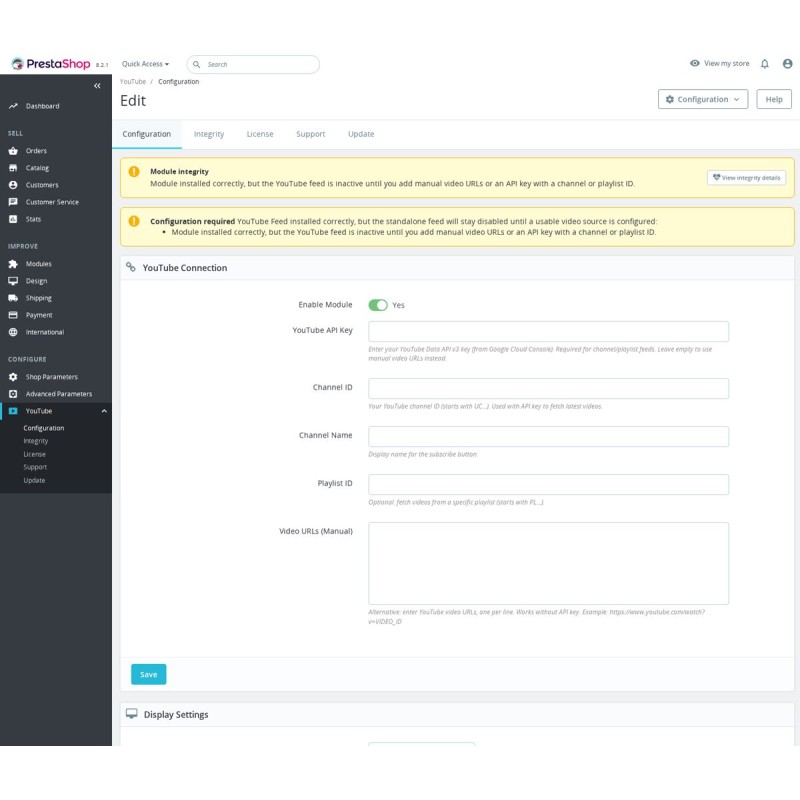Image resolution: width=800 pixels, height=800 pixels.
Task: Open the View my store link
Action: coord(719,63)
